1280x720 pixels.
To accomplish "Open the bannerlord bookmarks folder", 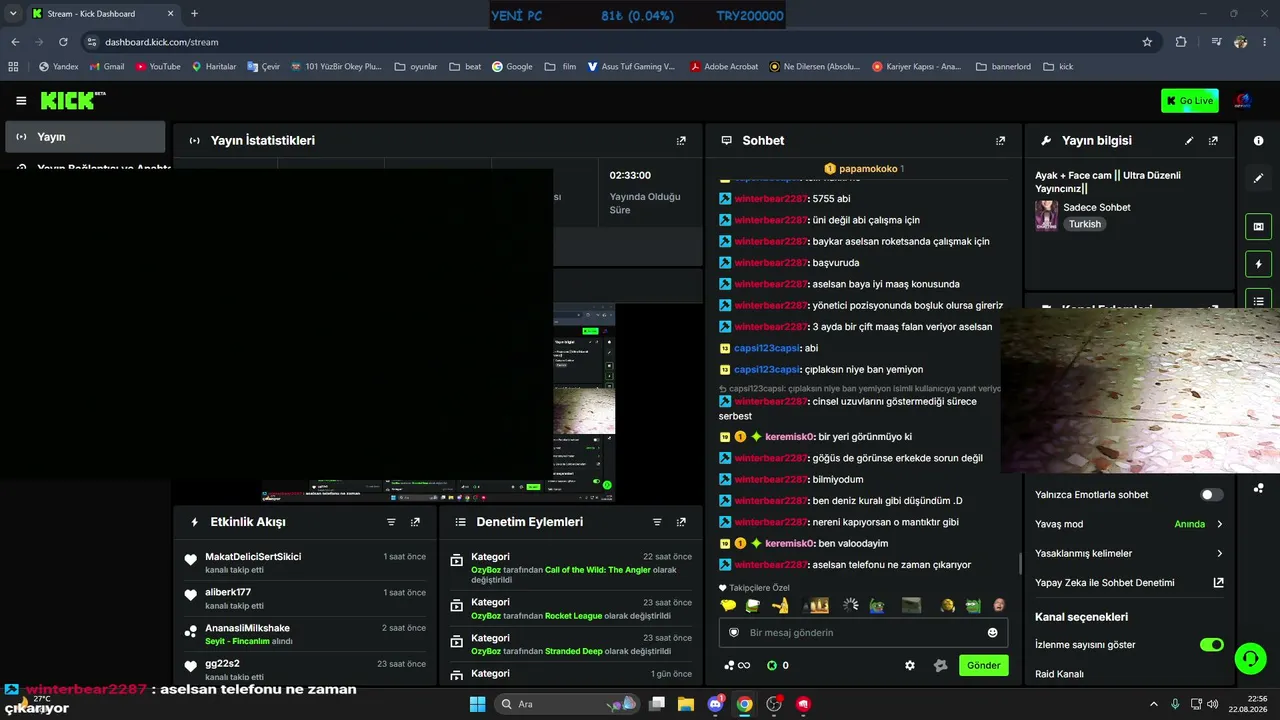I will pos(1003,67).
